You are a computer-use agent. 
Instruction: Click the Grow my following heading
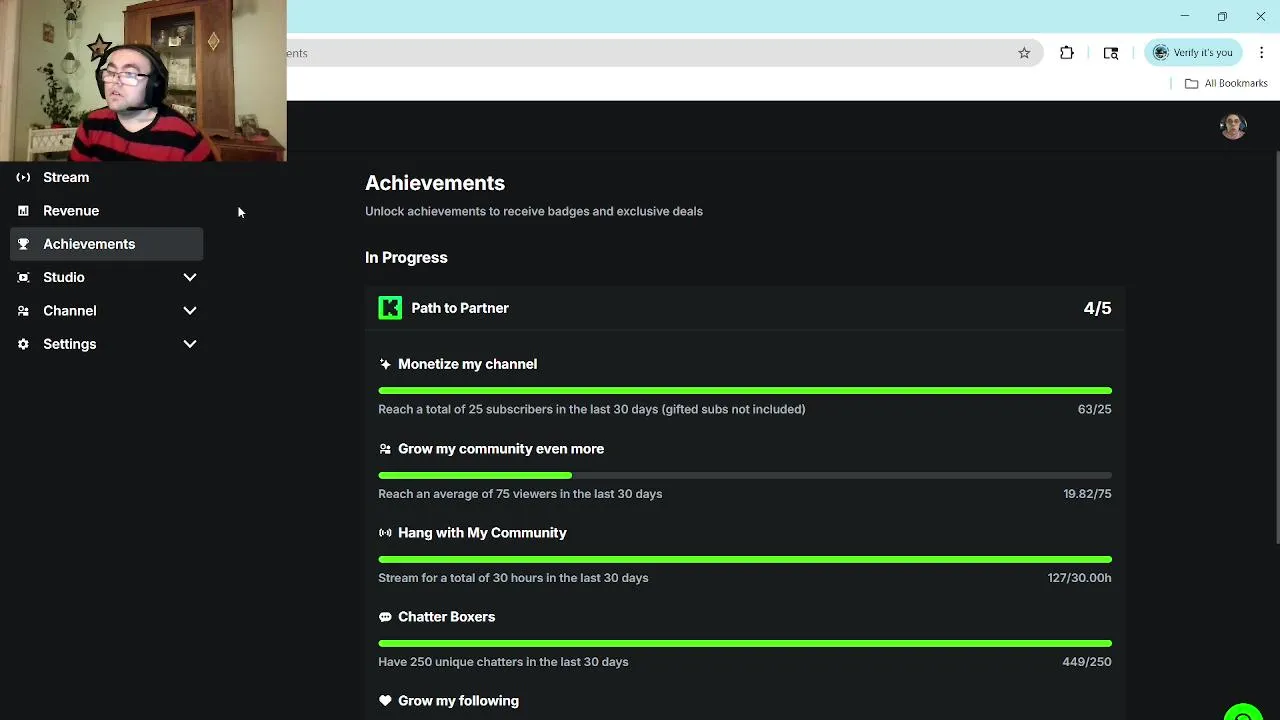tap(458, 701)
